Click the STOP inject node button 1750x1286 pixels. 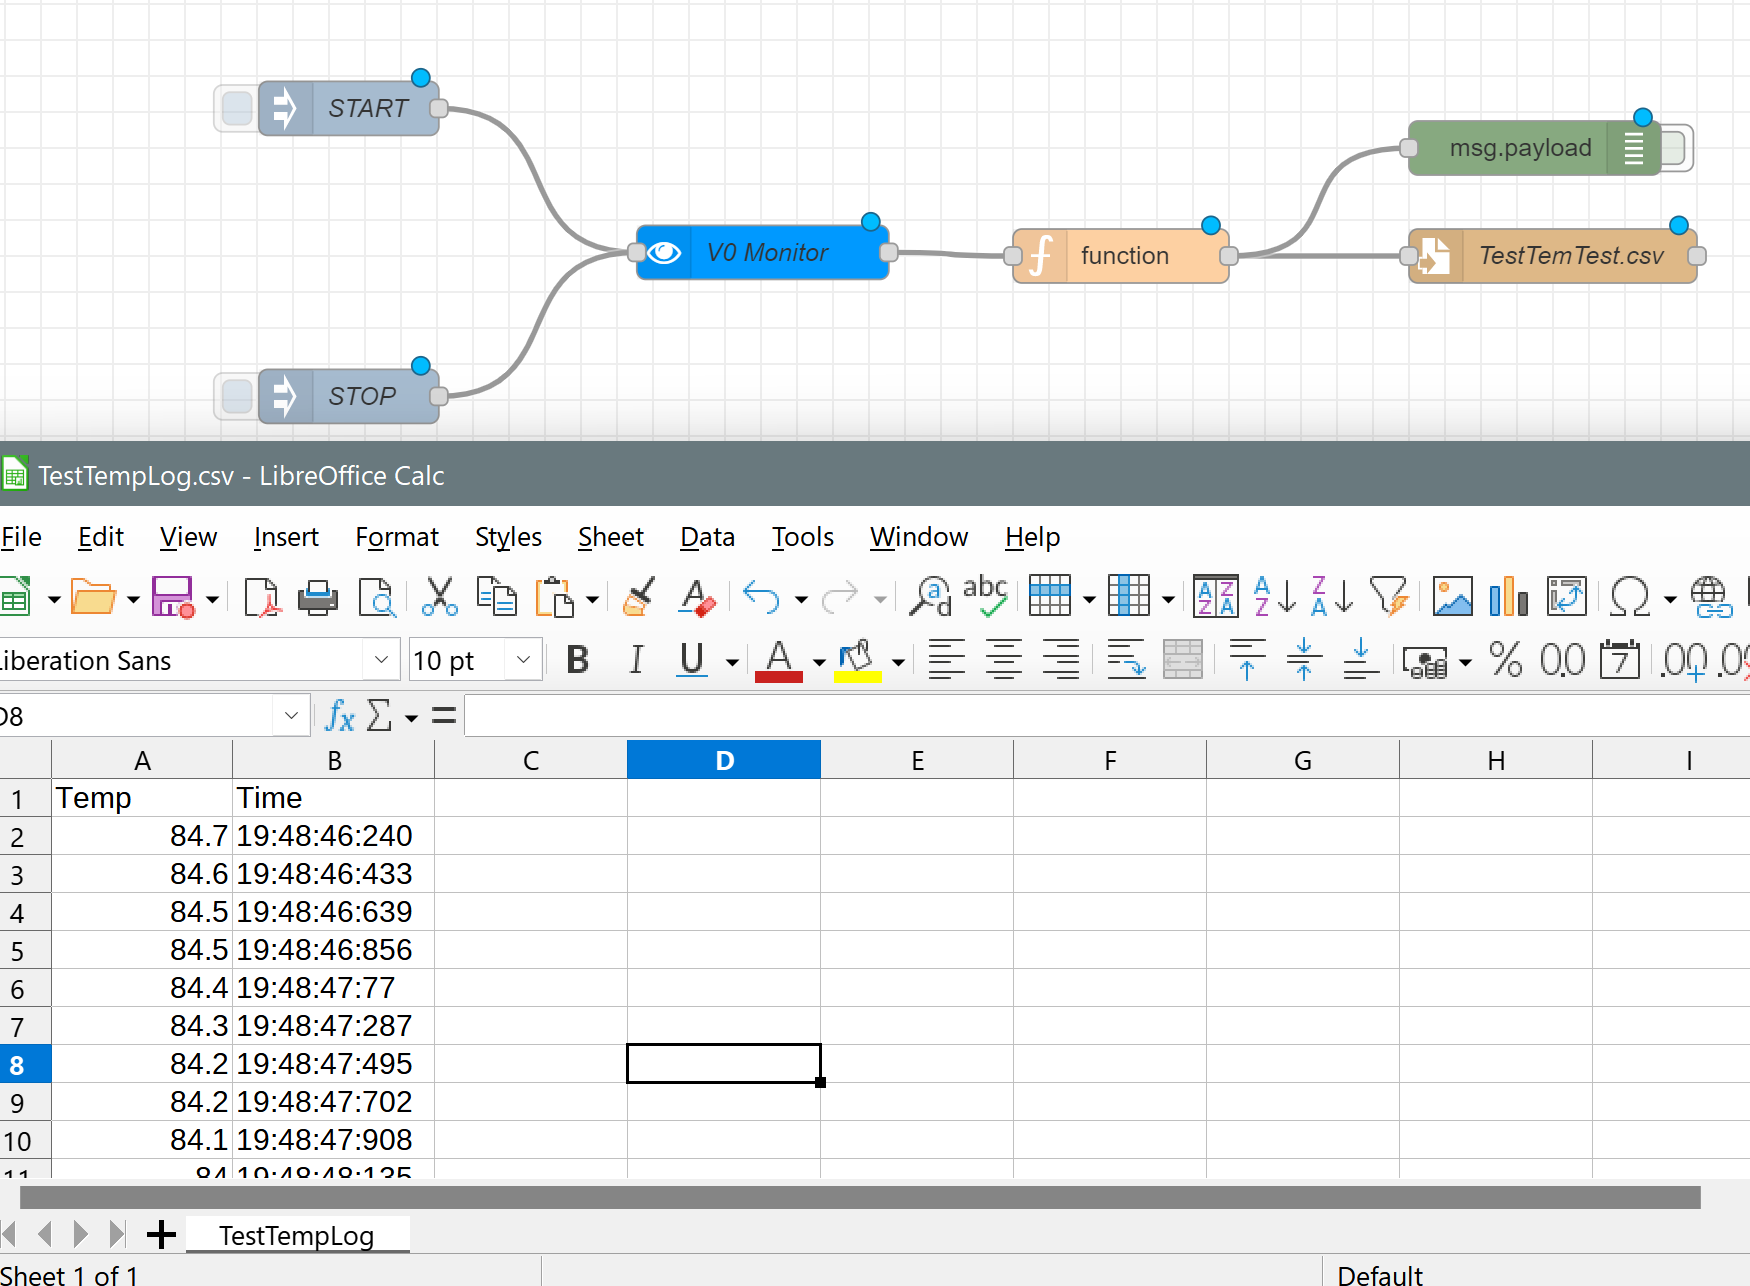click(x=236, y=396)
